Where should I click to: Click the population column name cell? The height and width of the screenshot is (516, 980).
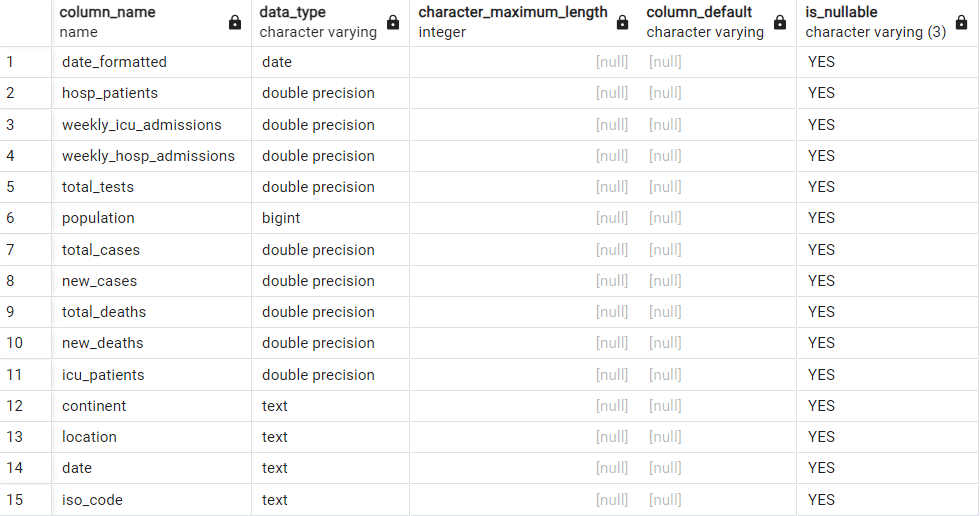[x=98, y=218]
